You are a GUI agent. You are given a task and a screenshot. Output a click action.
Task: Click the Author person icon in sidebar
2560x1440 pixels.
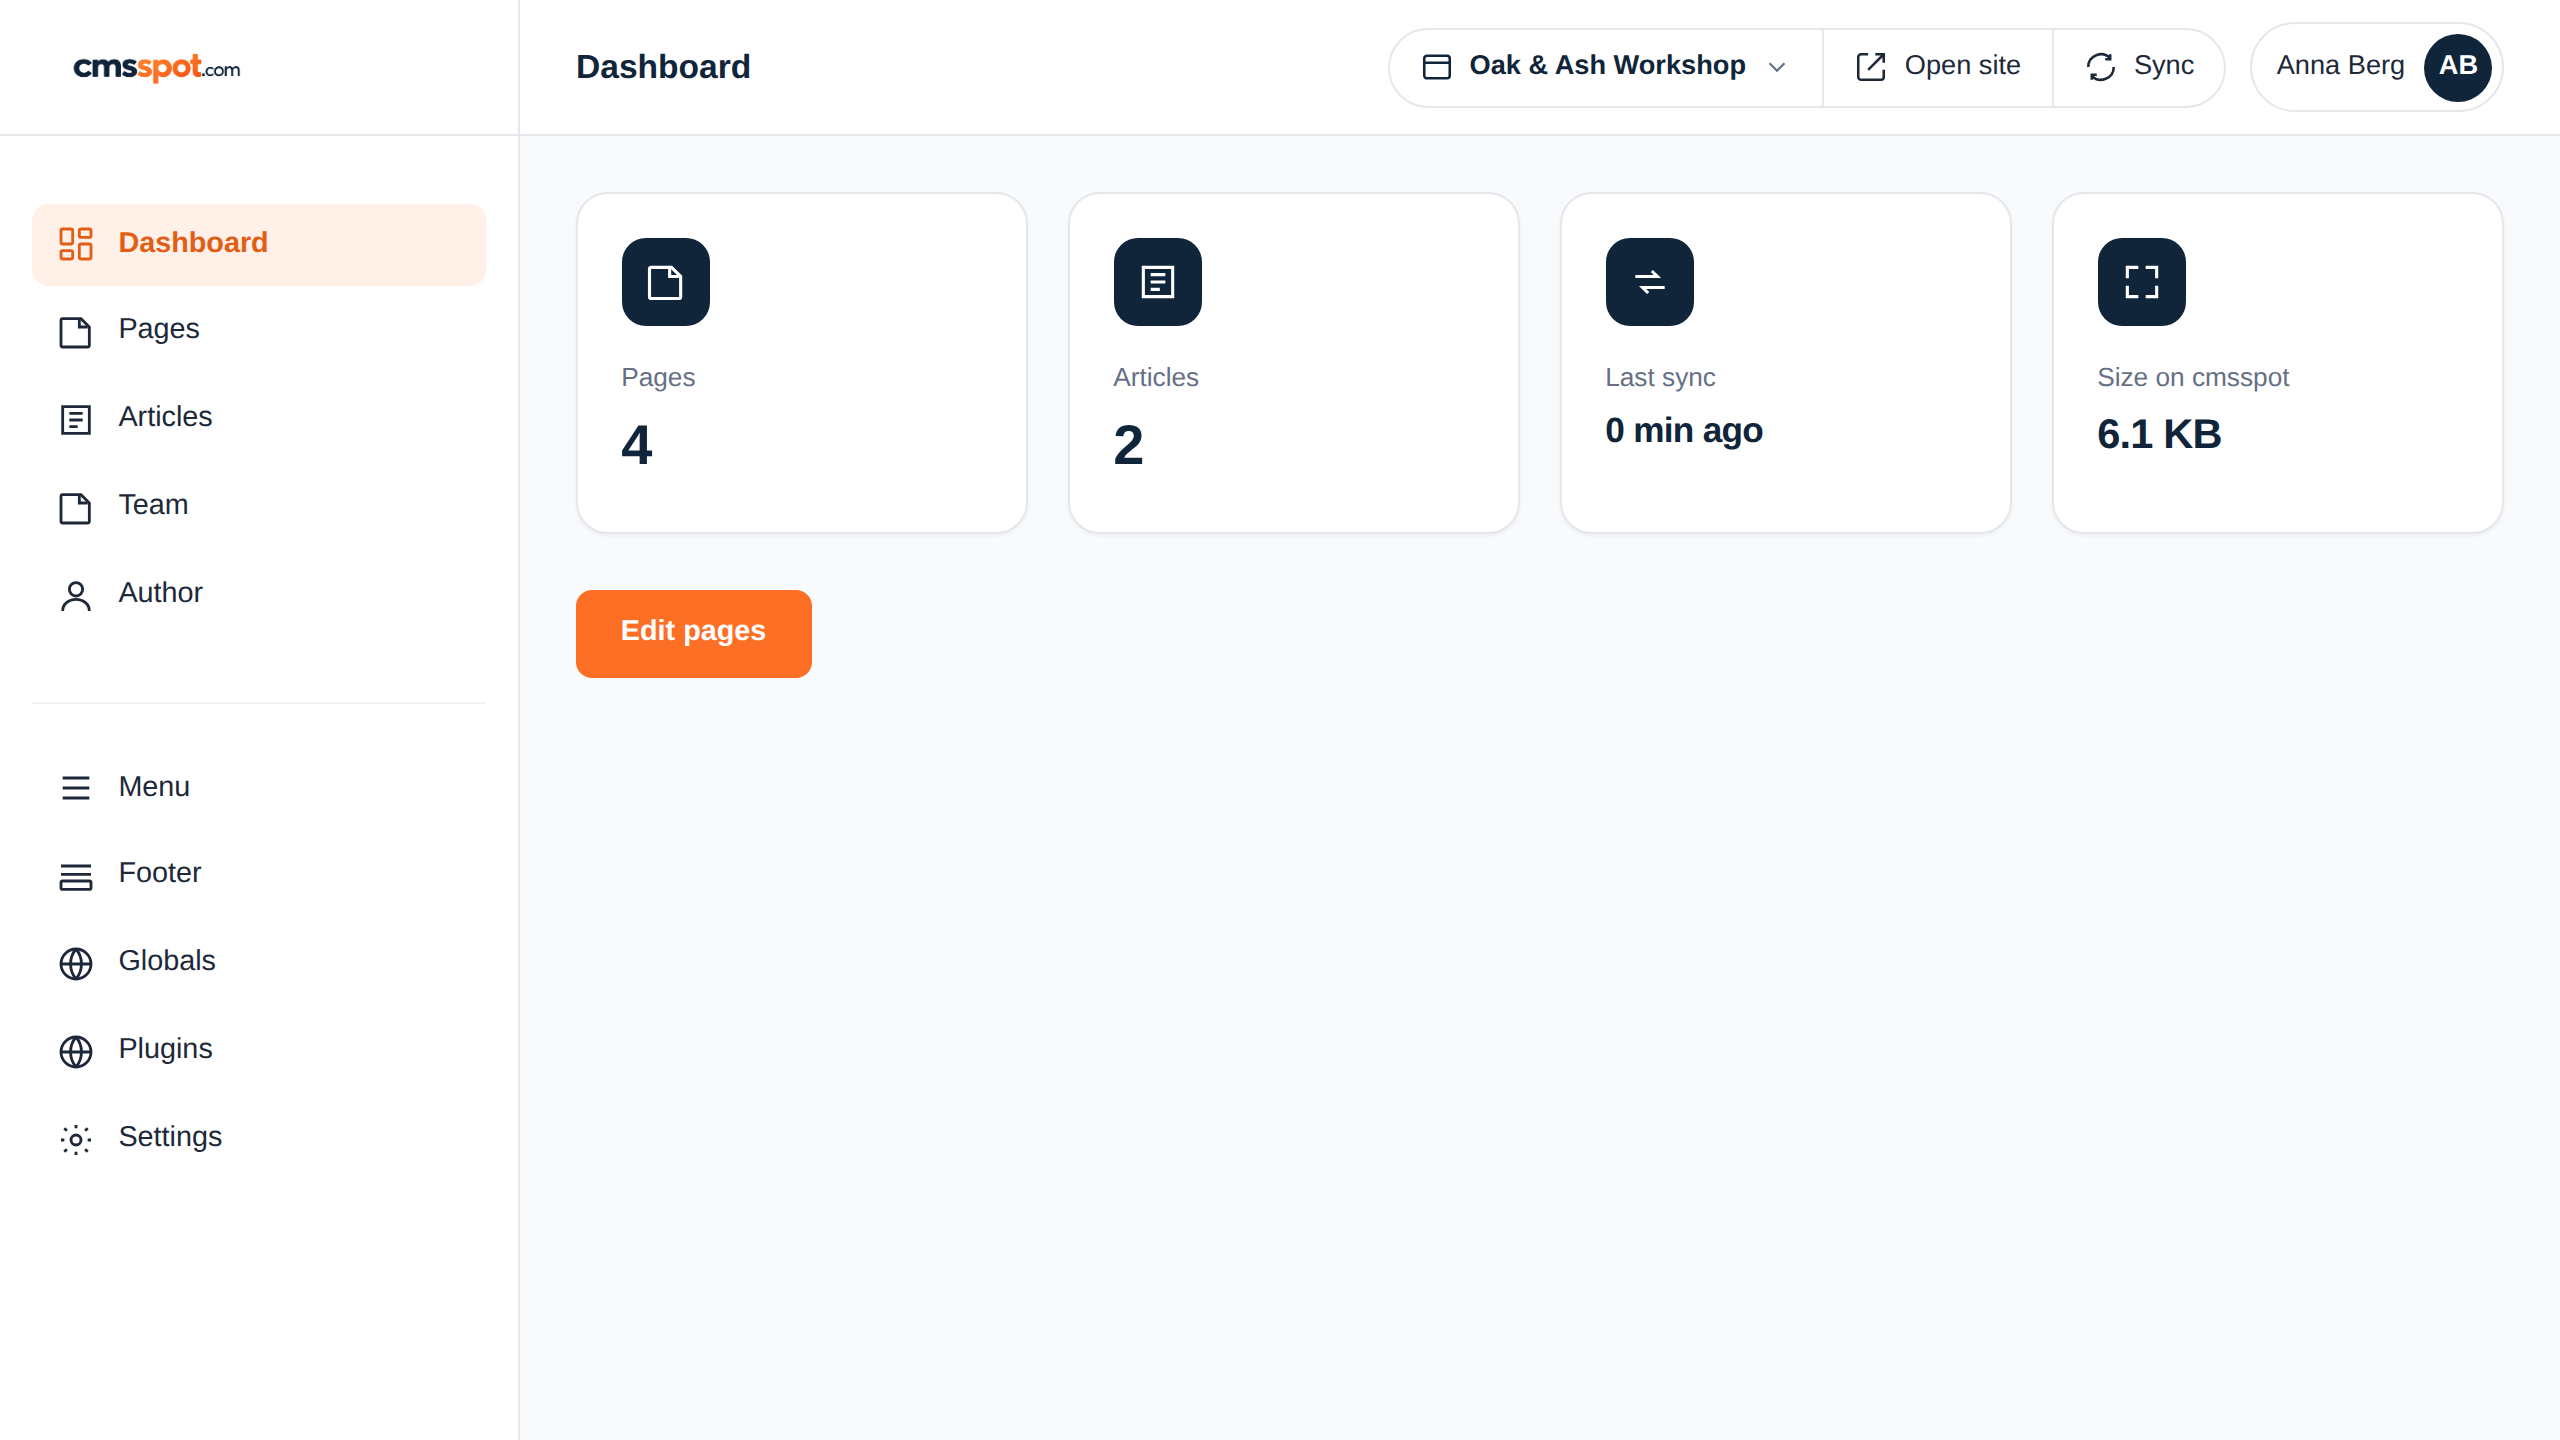coord(76,595)
